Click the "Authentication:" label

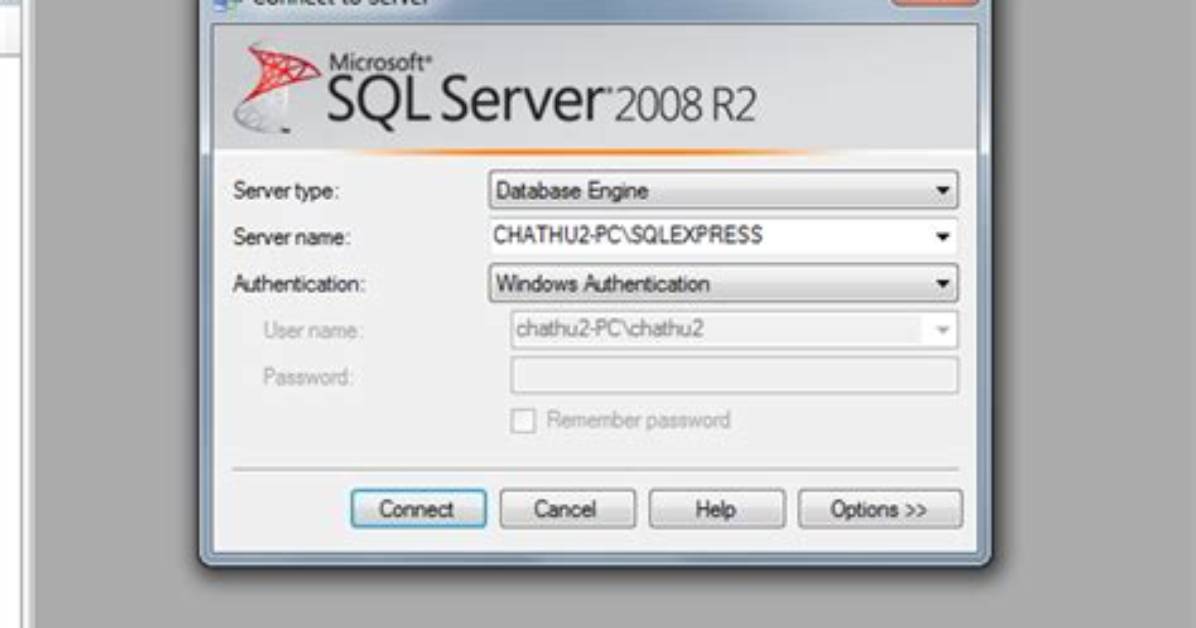tap(298, 284)
